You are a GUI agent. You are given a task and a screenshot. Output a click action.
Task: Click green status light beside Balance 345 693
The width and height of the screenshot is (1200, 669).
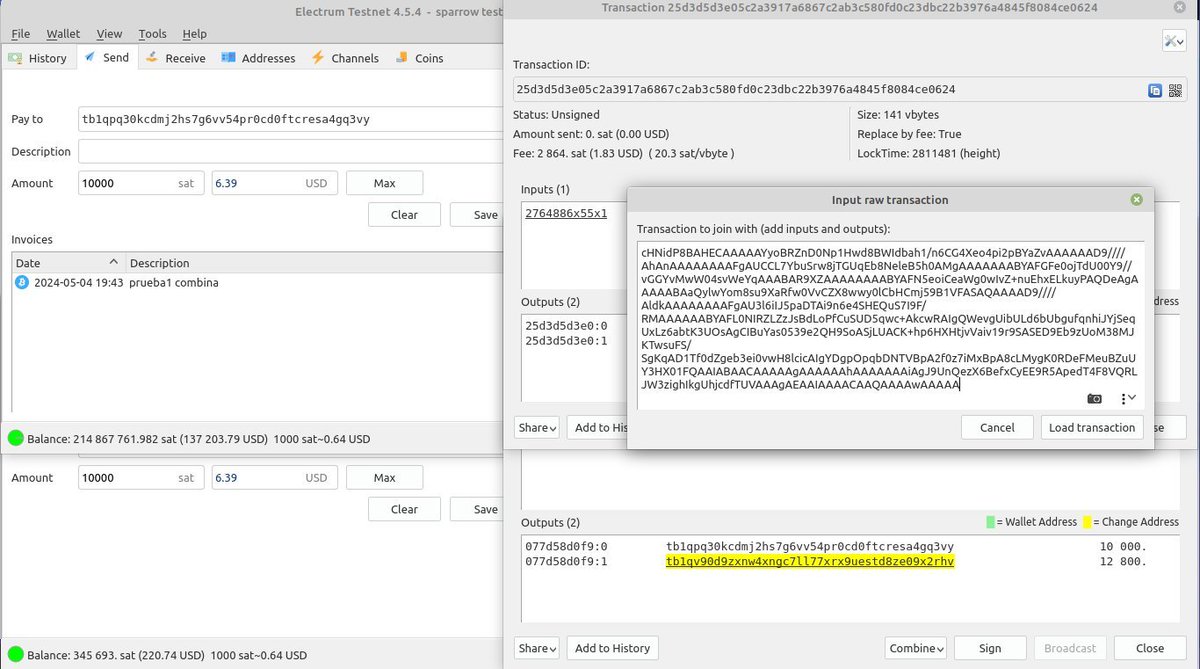(x=15, y=656)
